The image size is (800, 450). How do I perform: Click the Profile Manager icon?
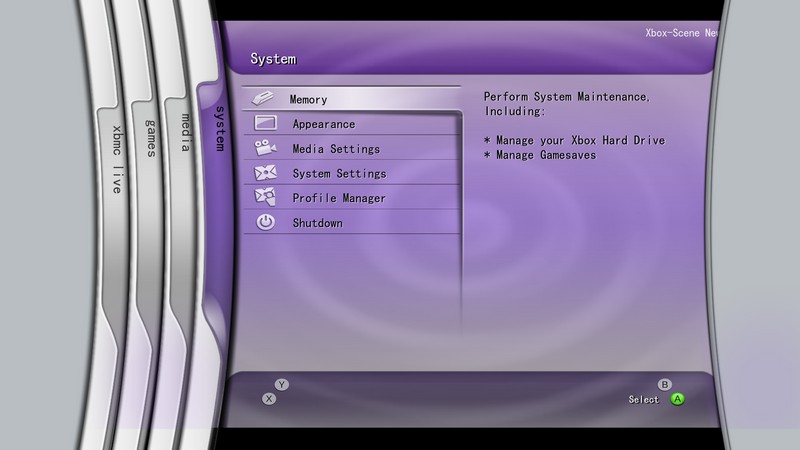click(x=265, y=198)
